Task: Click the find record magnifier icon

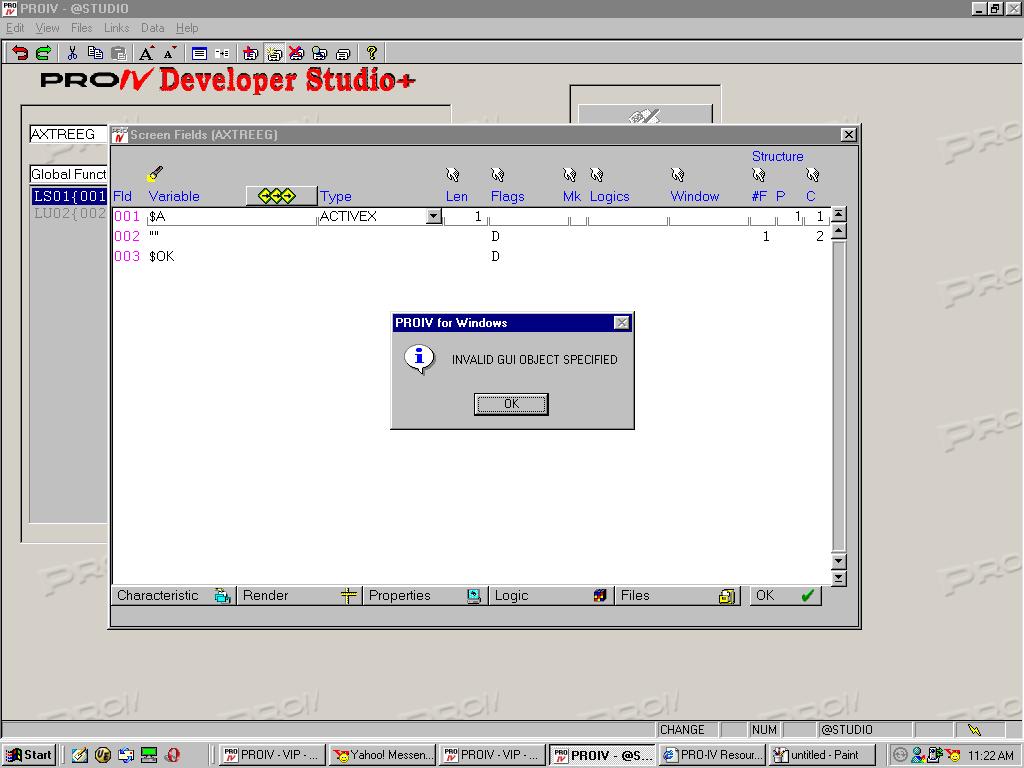Action: [319, 54]
